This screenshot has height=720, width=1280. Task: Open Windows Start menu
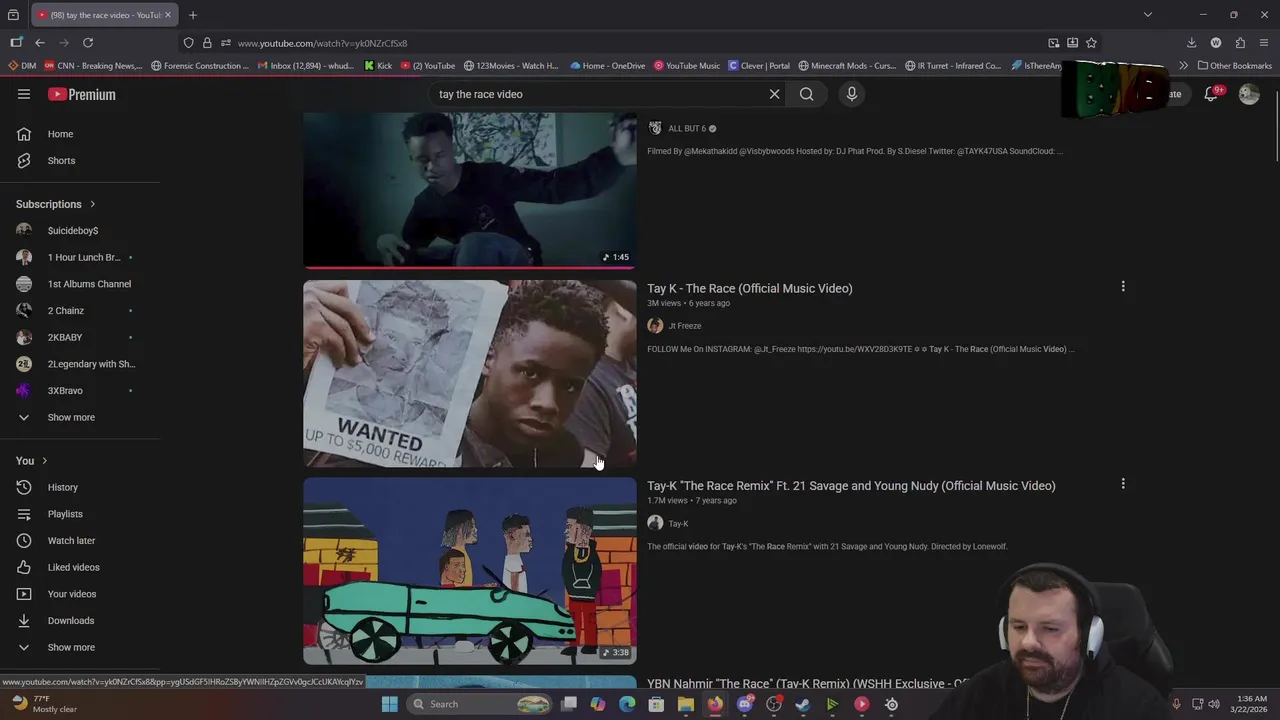coord(390,704)
